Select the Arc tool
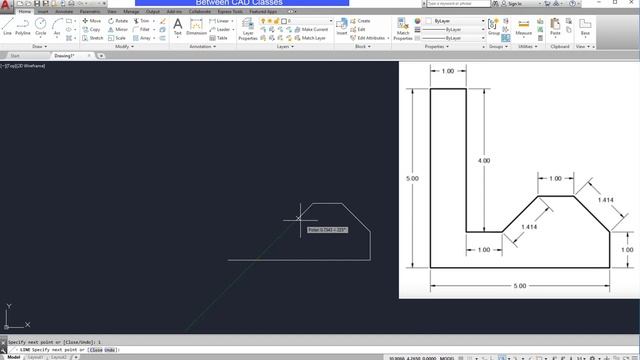Viewport: 640px width, 360px height. coord(57,27)
